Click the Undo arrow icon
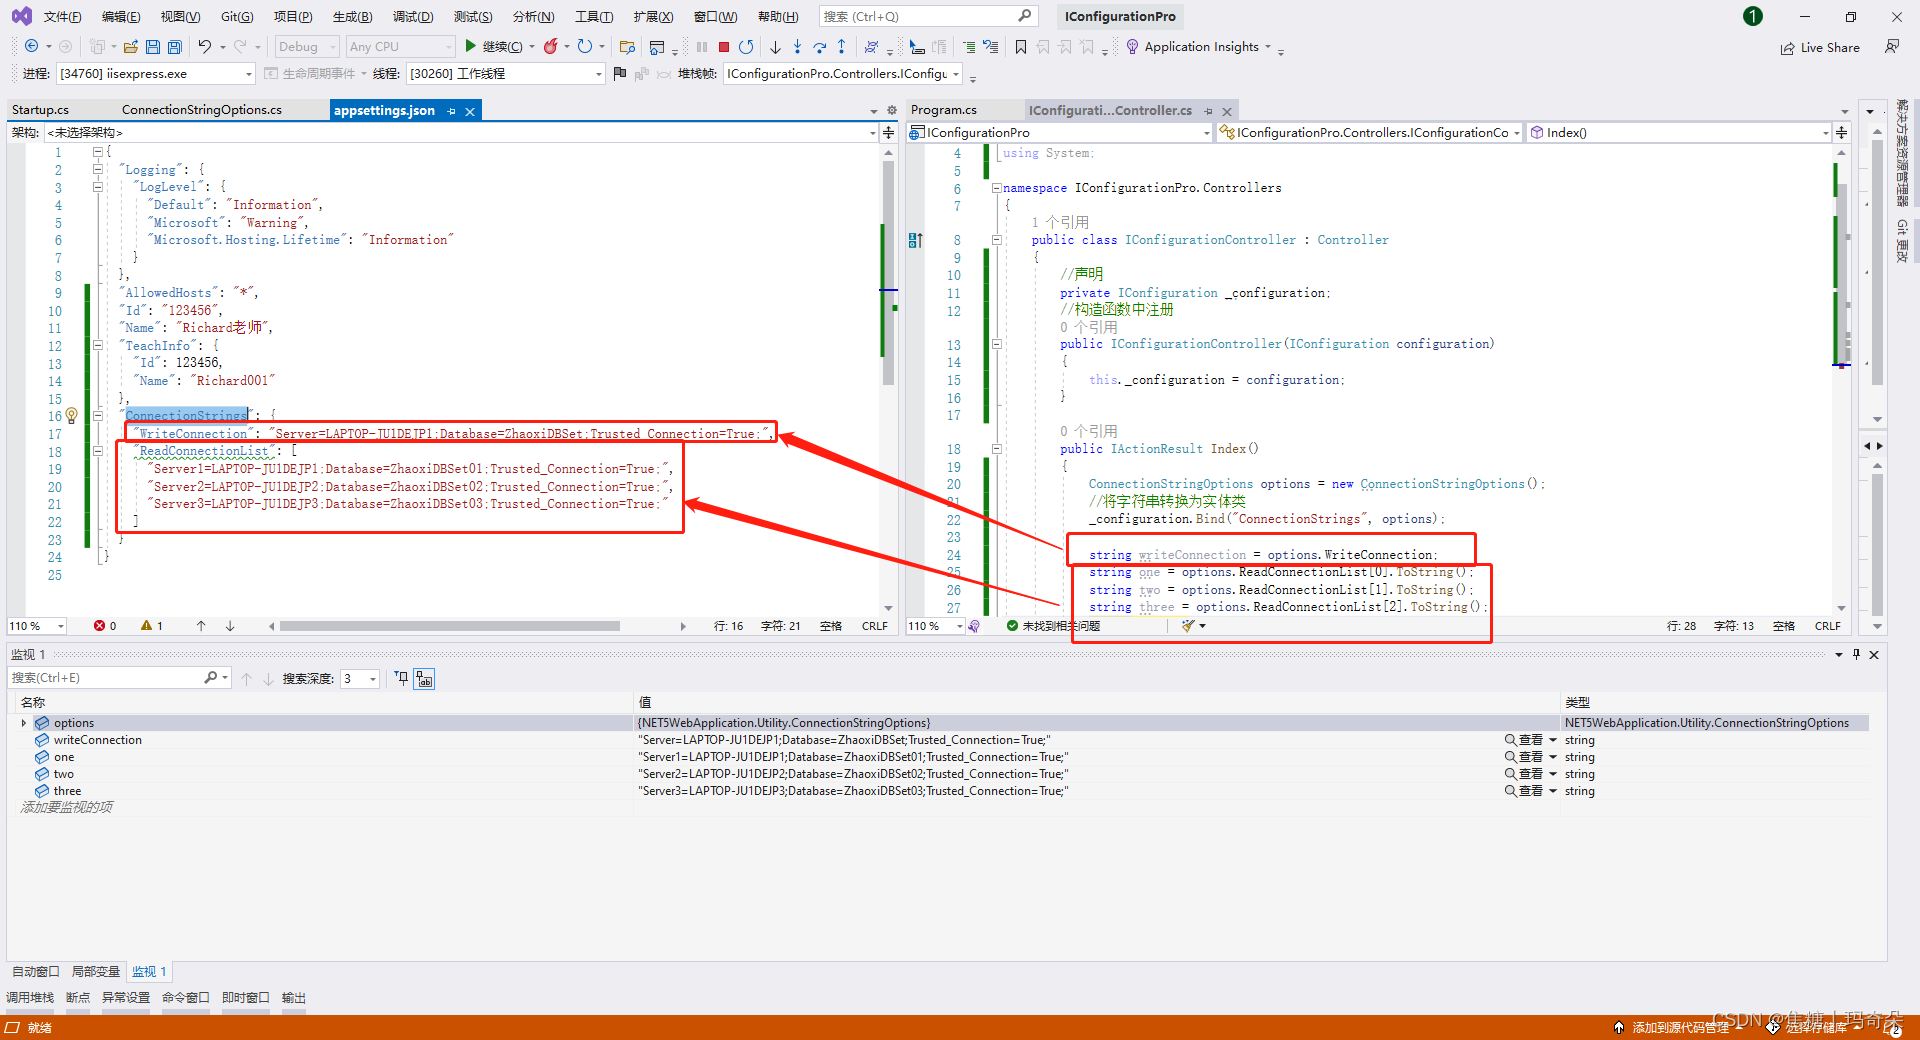This screenshot has width=1920, height=1040. click(x=205, y=46)
